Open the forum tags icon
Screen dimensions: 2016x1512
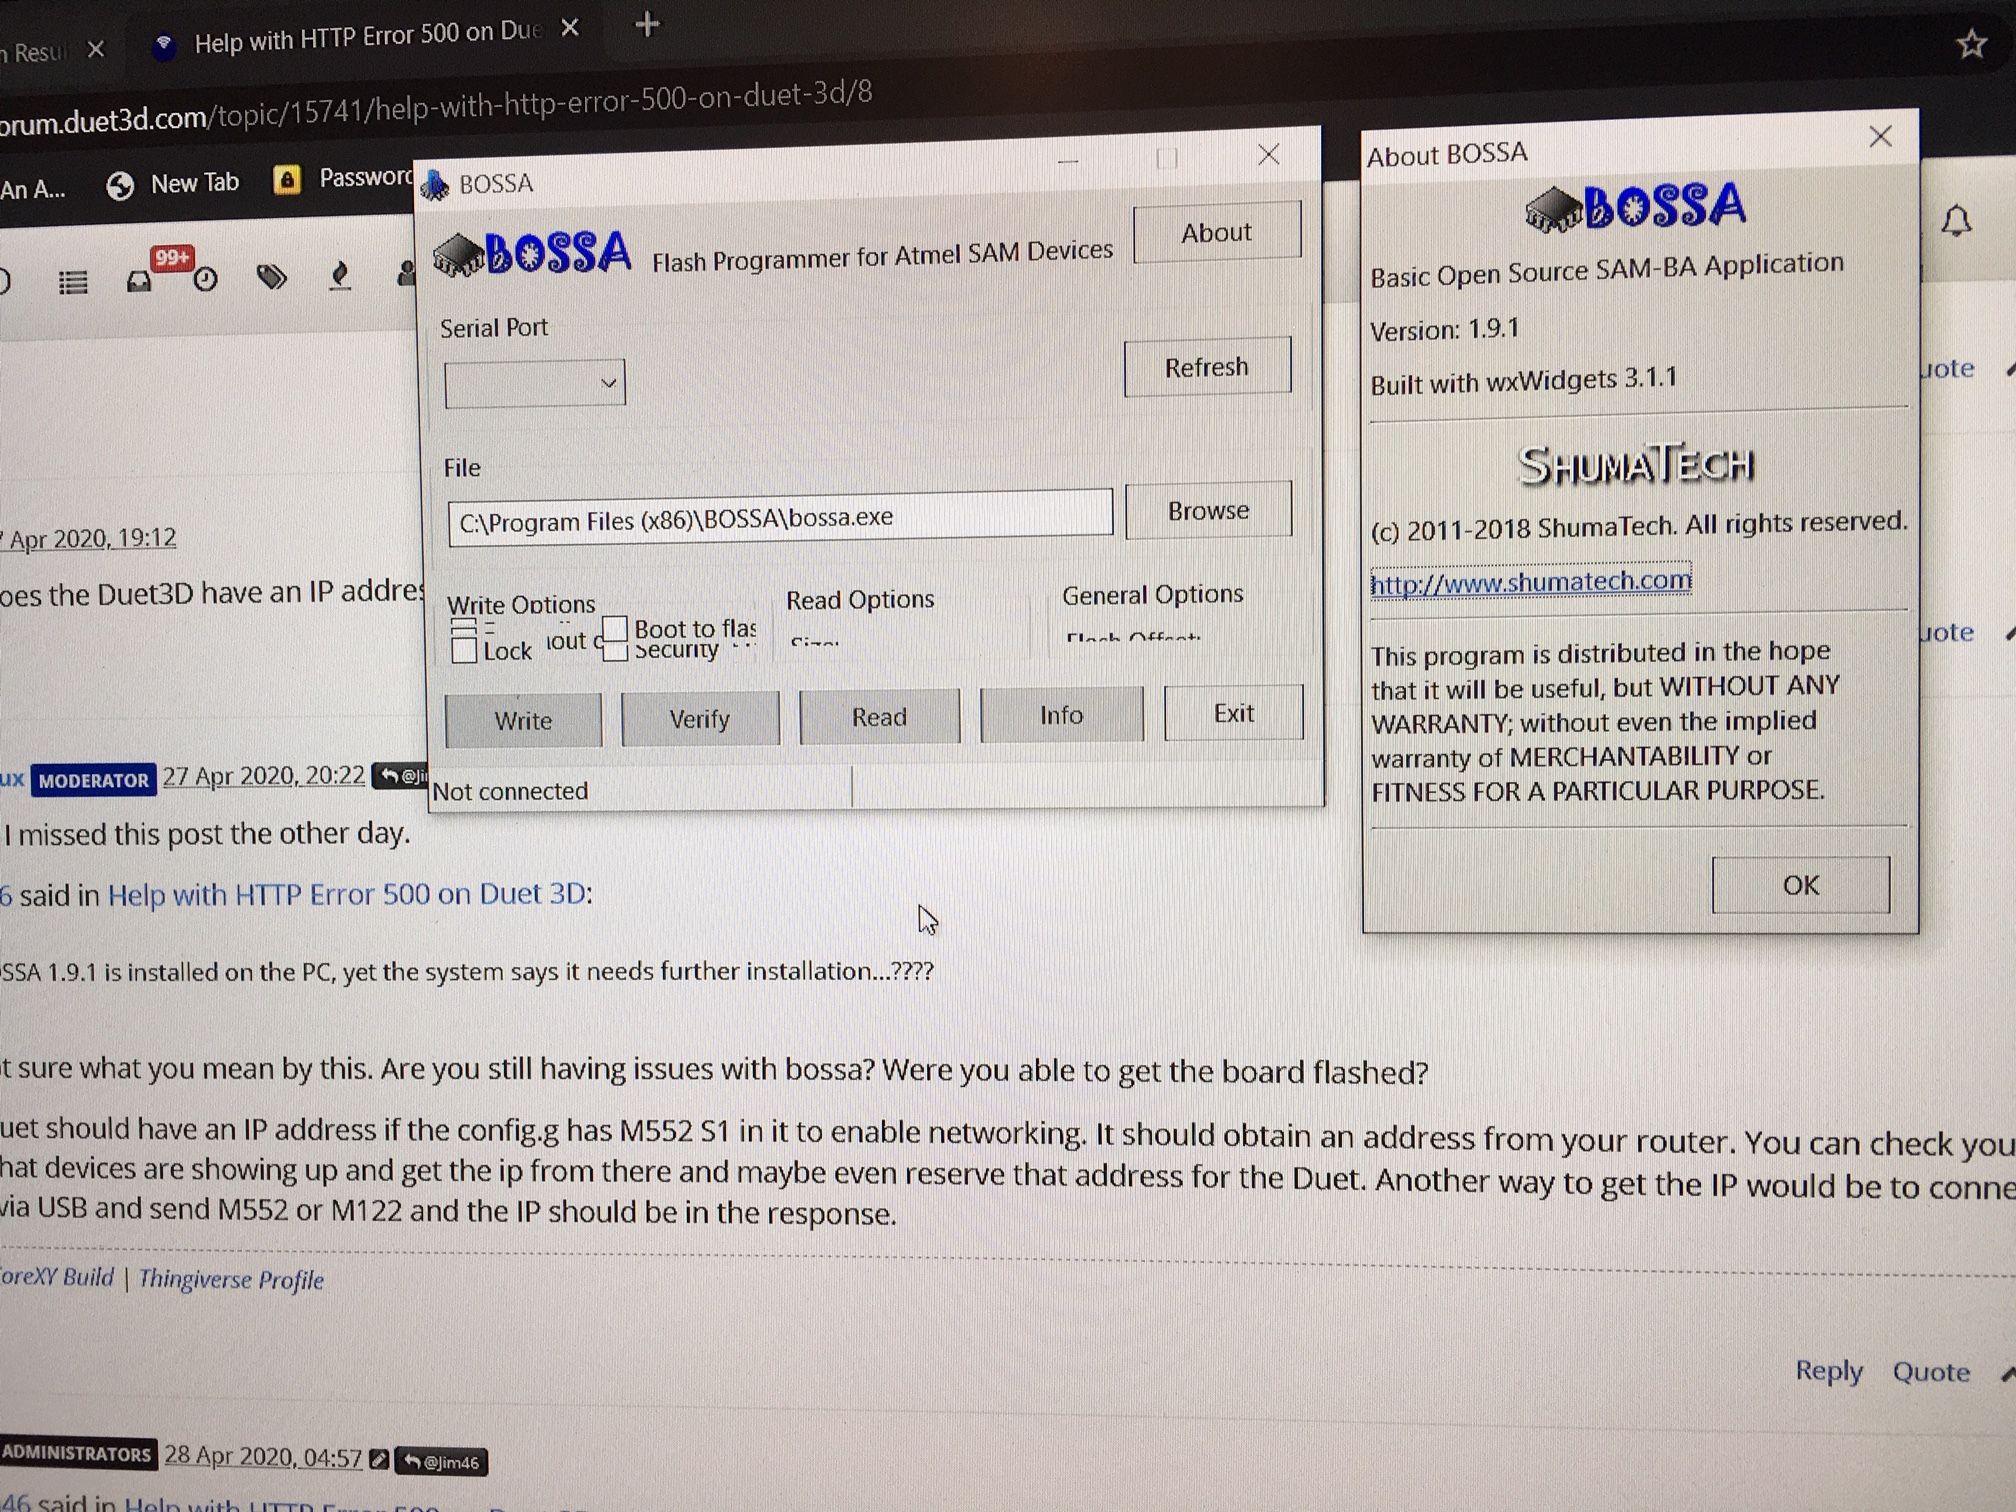272,277
